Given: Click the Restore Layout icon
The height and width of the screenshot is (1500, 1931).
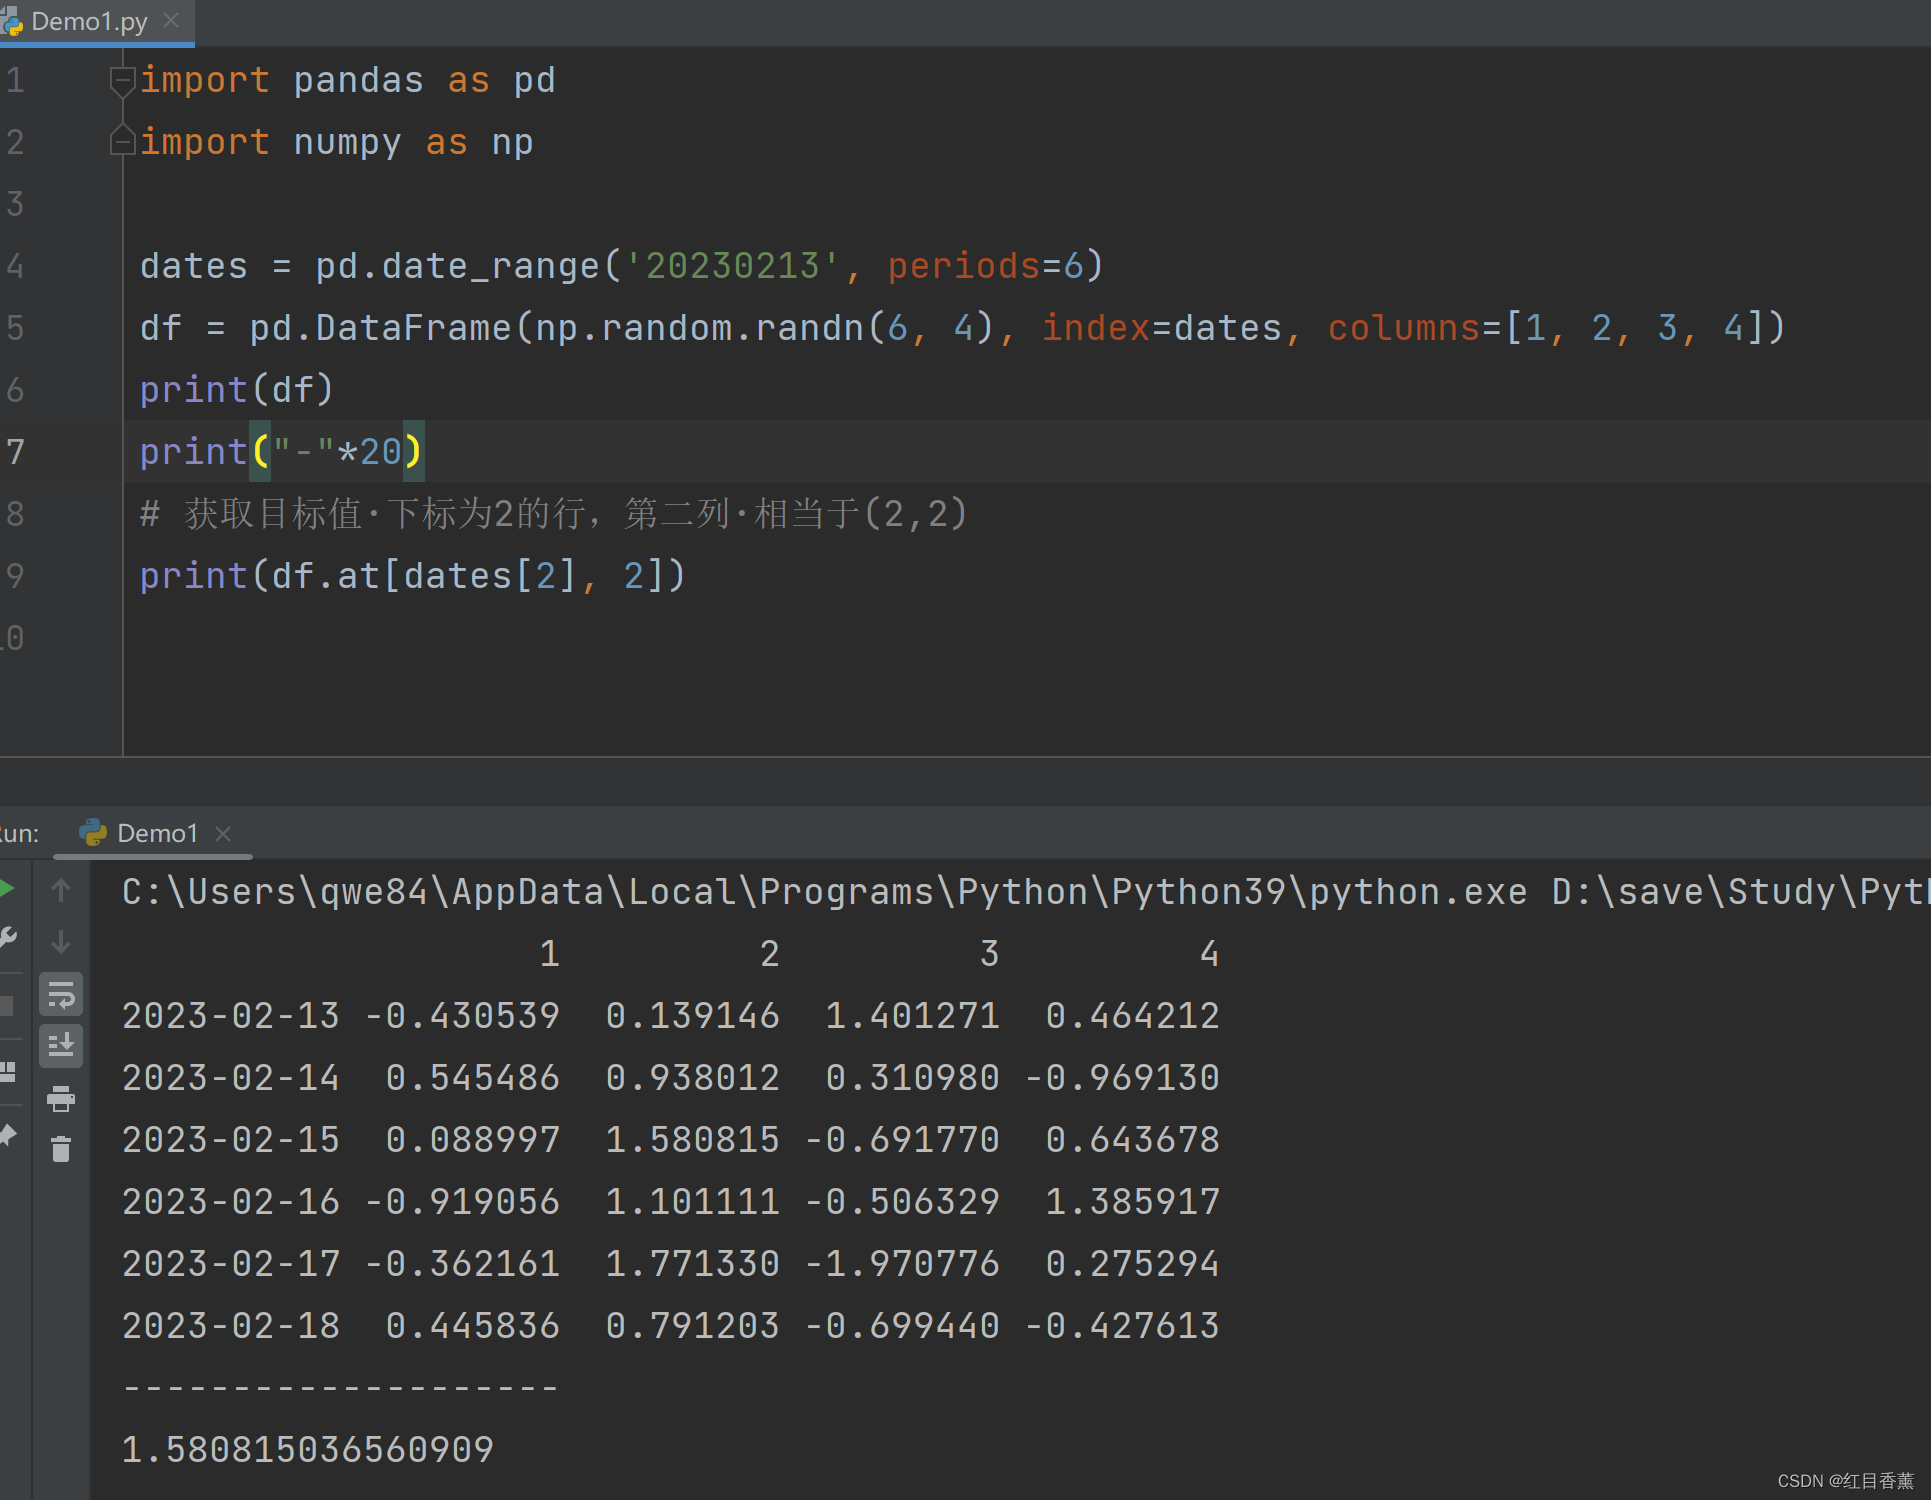Looking at the screenshot, I should point(7,1072).
